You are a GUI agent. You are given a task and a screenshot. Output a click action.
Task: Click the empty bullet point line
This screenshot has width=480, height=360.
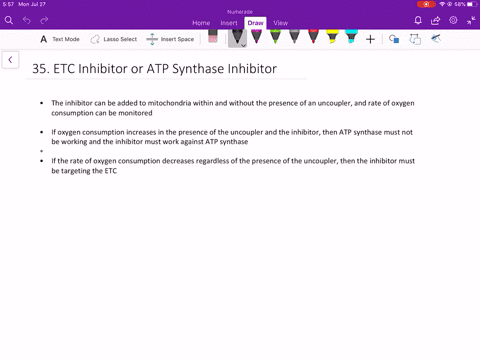[42, 151]
